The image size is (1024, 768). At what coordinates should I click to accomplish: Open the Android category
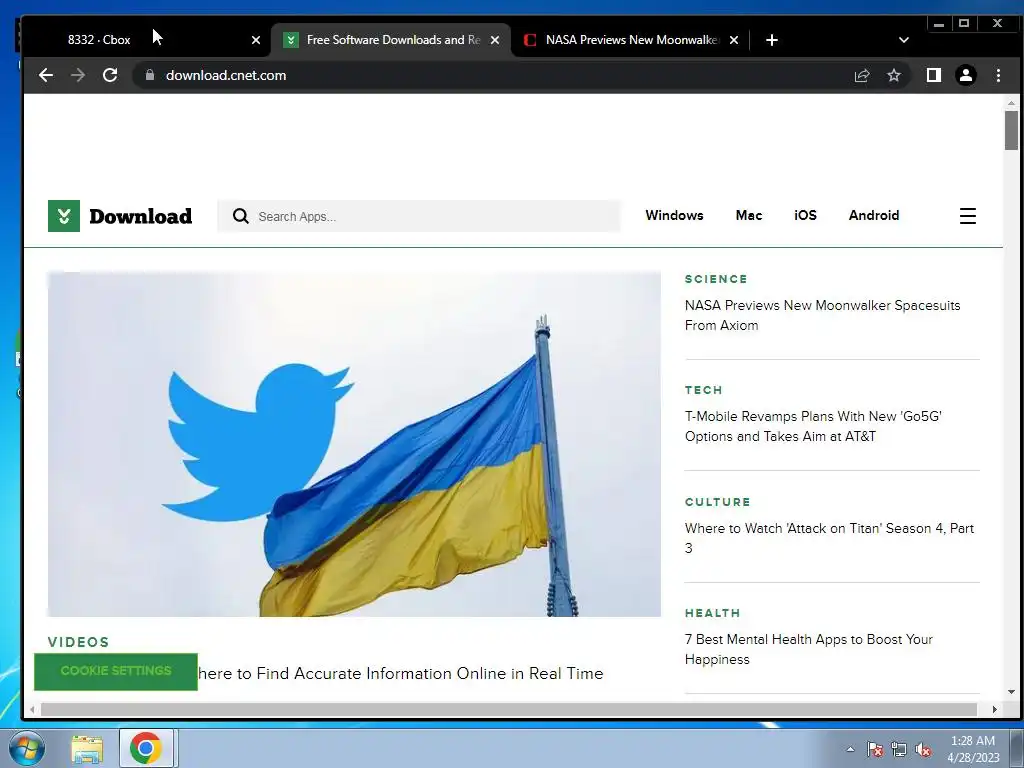pyautogui.click(x=874, y=216)
